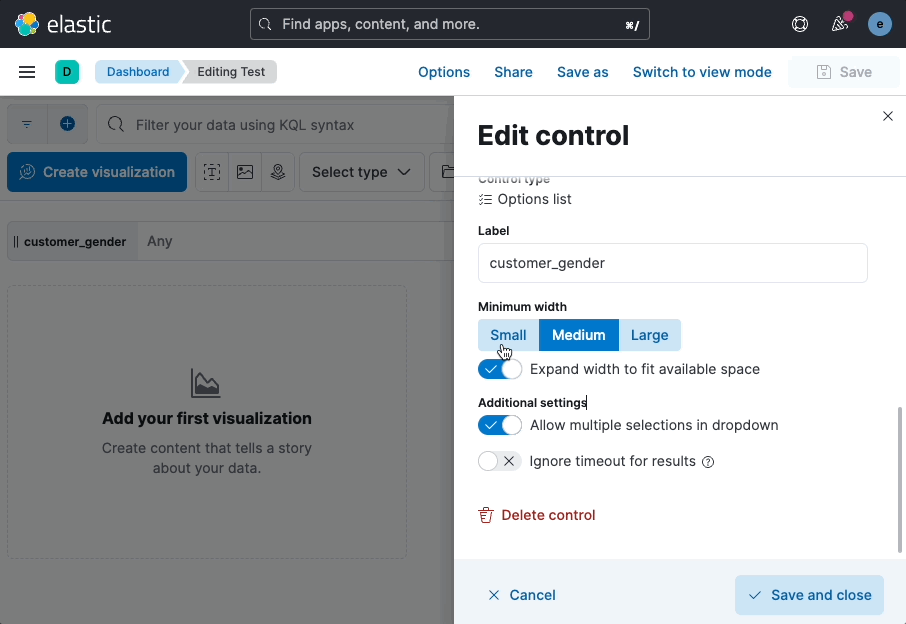Viewport: 906px width, 624px height.
Task: Open the user avatar menu
Action: [879, 24]
